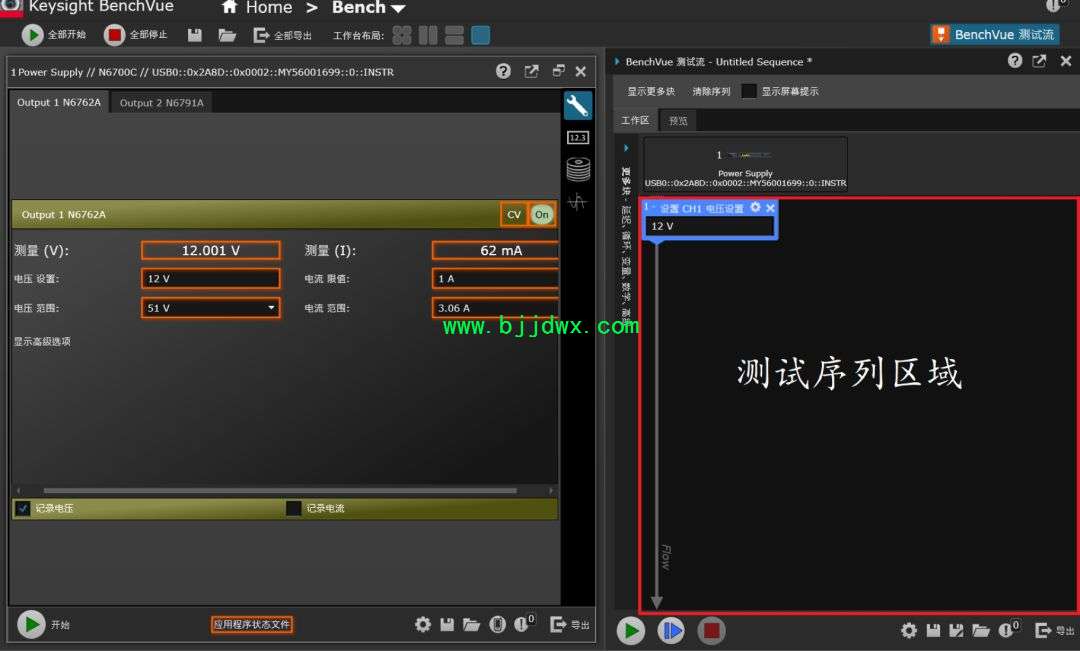
Task: Uncheck the 记录电压 checkbox
Action: (23, 508)
